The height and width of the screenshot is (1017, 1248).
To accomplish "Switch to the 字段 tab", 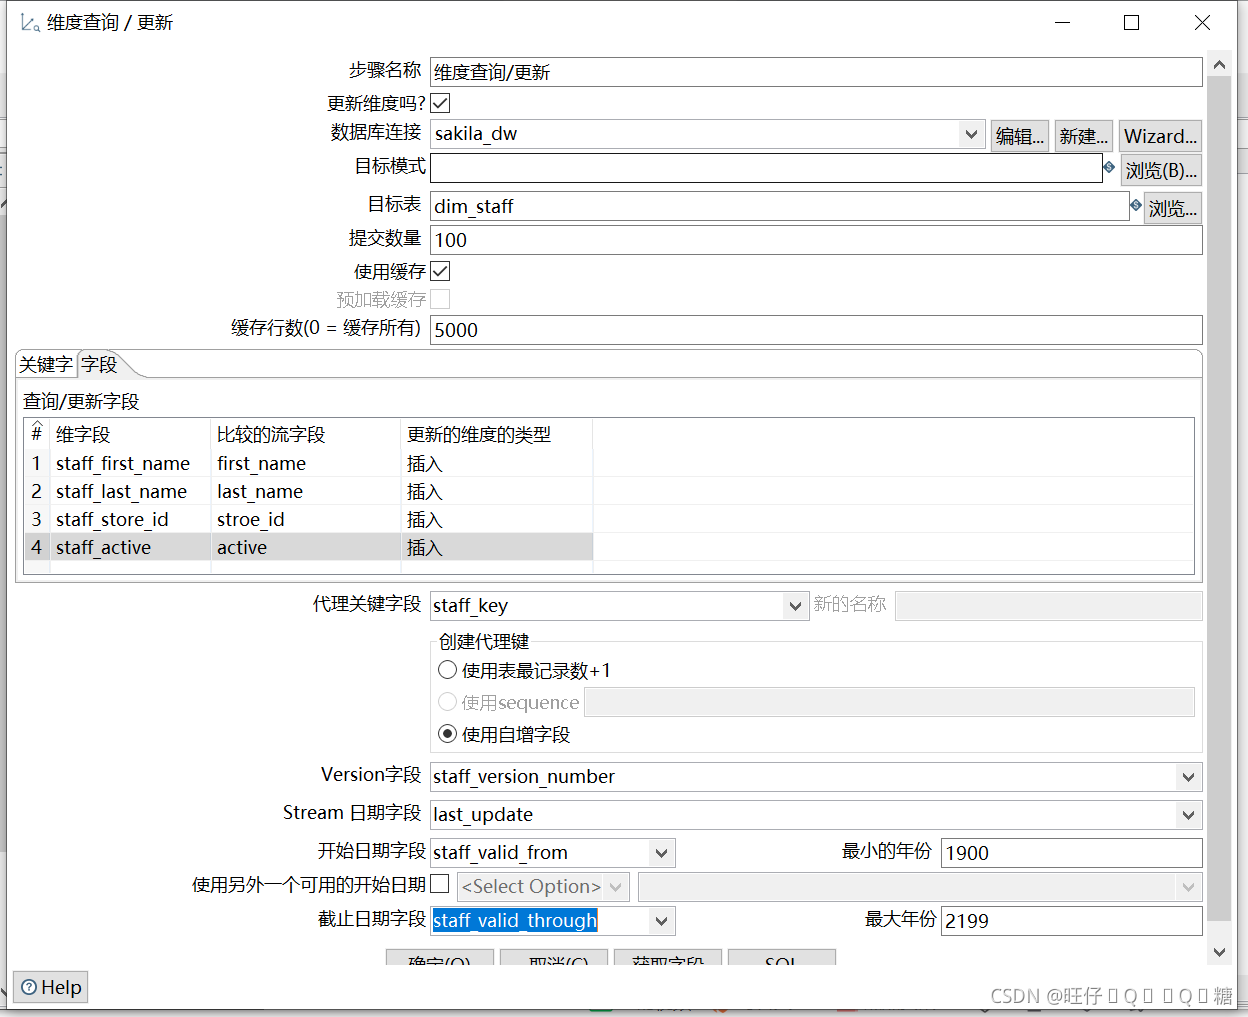I will [100, 365].
